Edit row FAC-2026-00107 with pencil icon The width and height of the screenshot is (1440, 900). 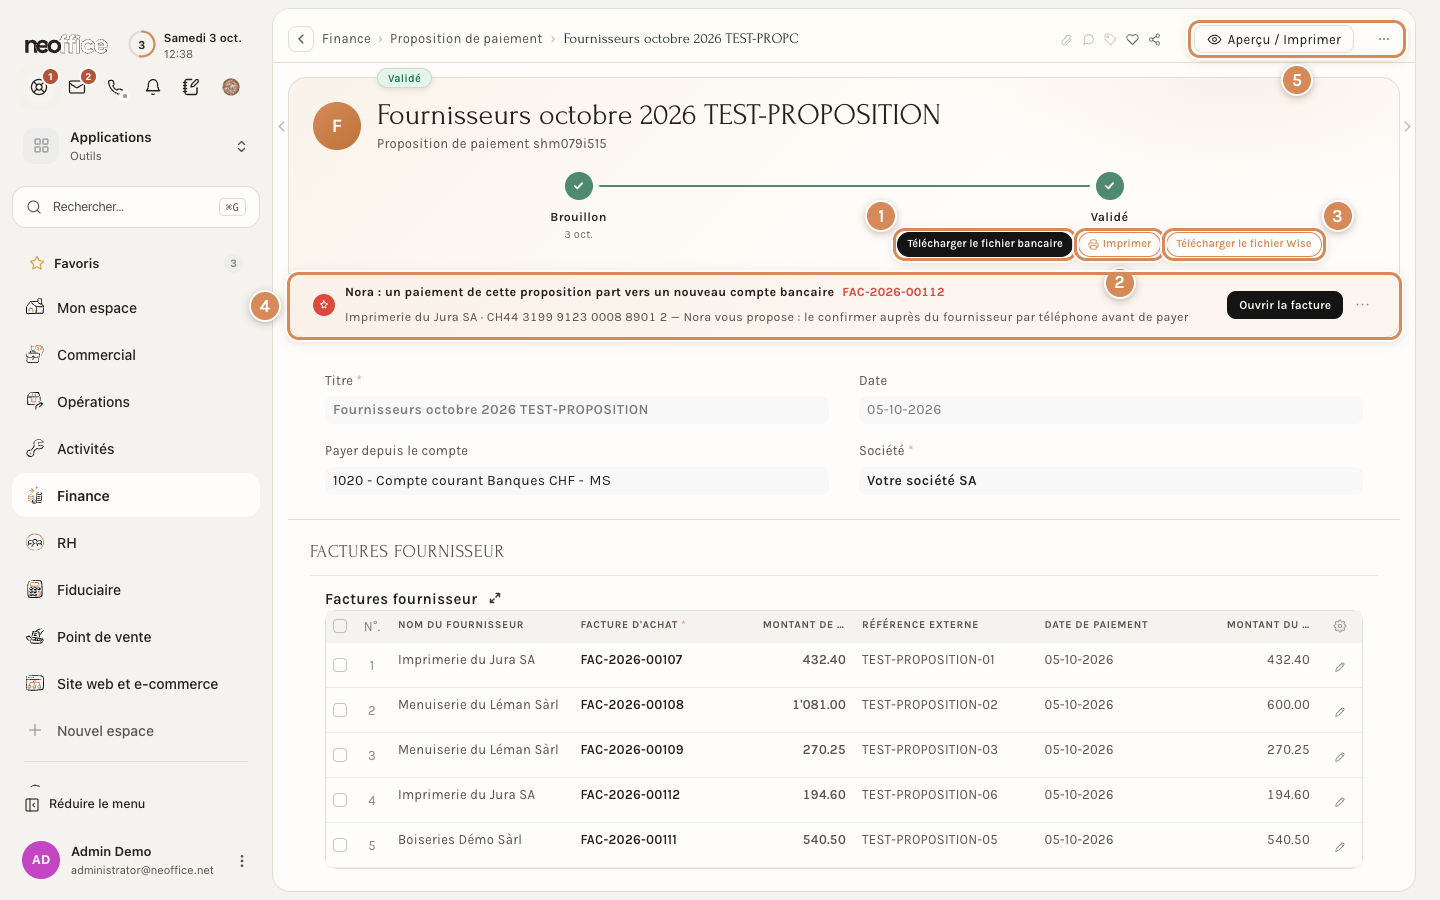tap(1340, 667)
